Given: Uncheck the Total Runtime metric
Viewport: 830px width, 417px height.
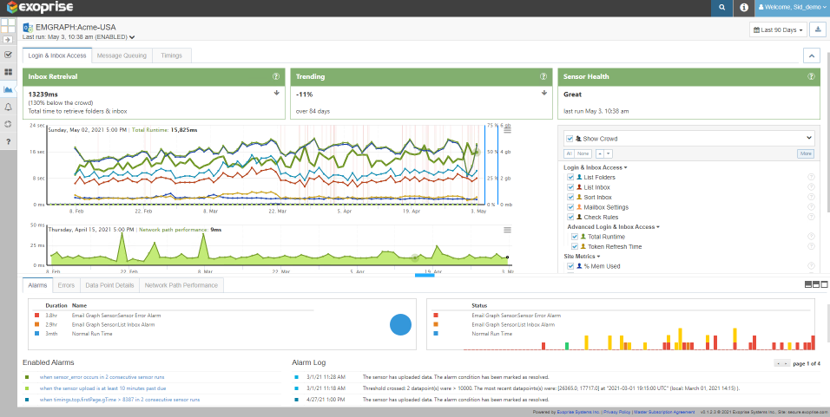Looking at the screenshot, I should [x=574, y=237].
